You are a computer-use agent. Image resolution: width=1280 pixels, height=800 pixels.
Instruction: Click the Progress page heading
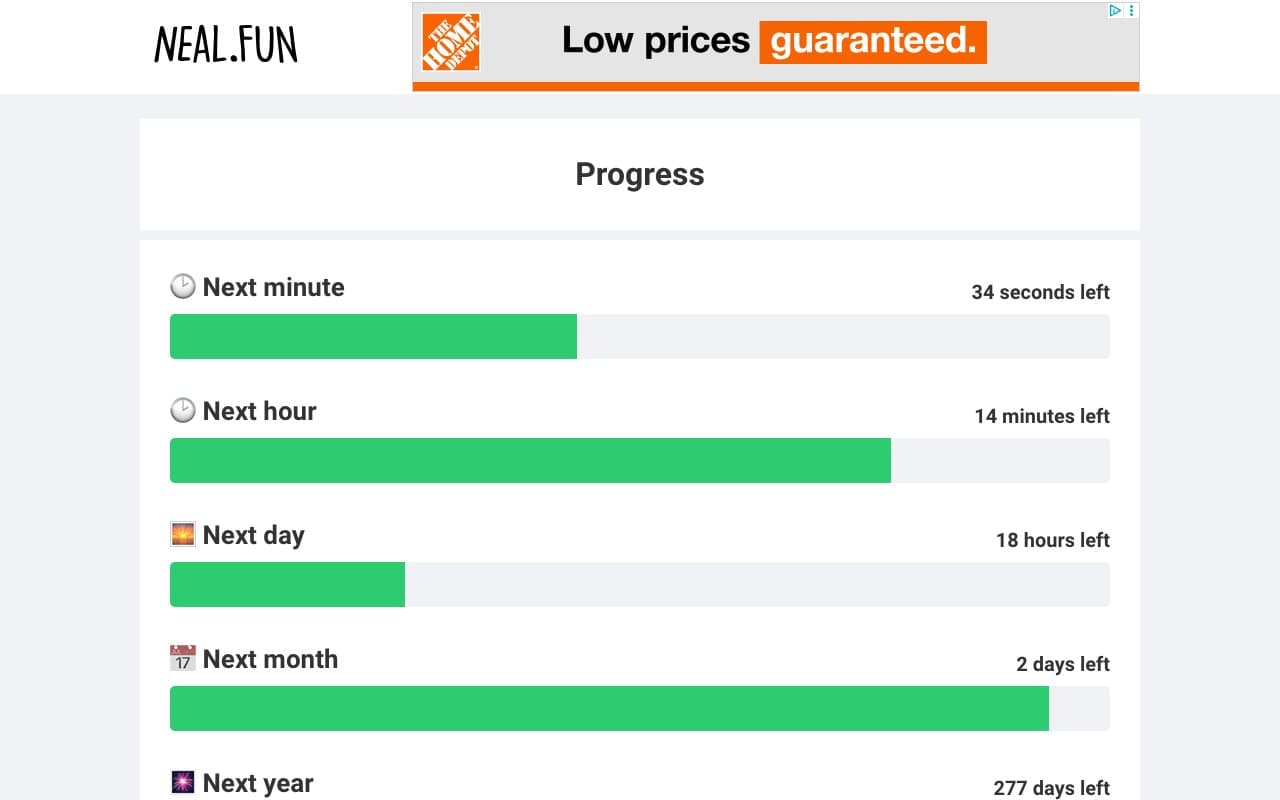coord(640,174)
